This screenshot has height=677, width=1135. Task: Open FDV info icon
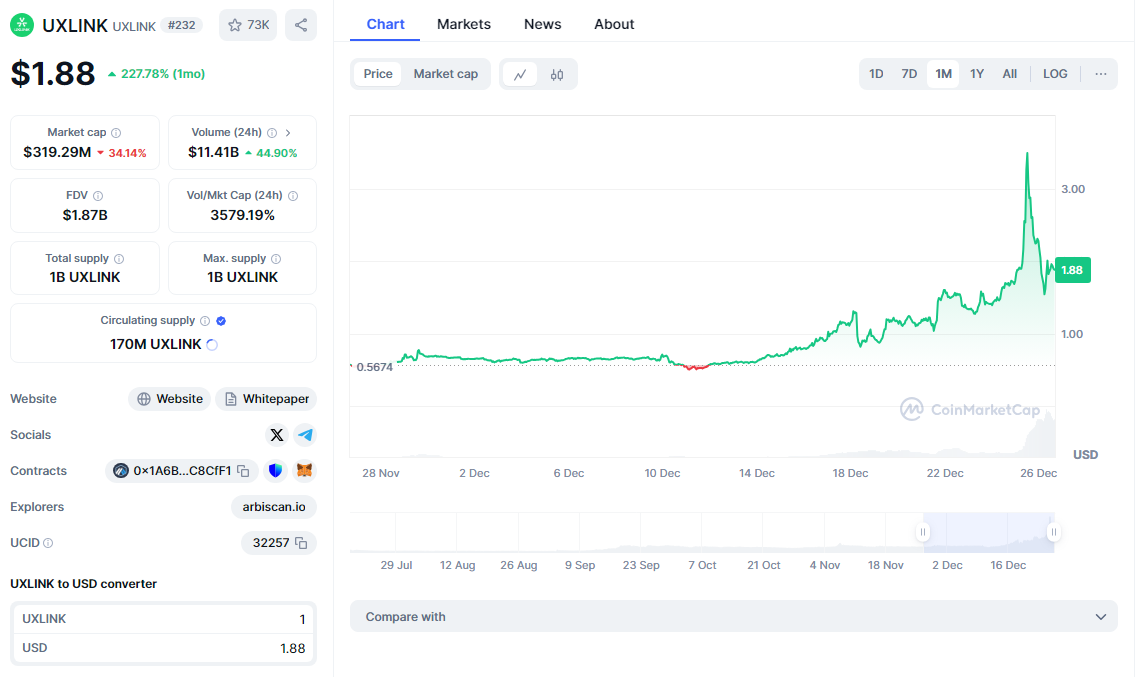pyautogui.click(x=98, y=195)
